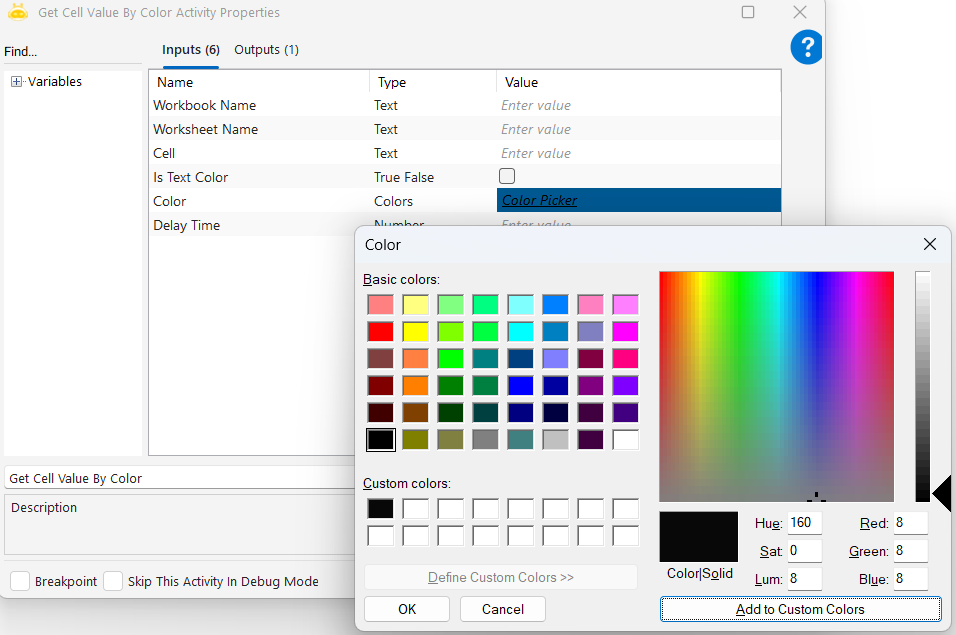The height and width of the screenshot is (635, 956).
Task: Check Skip This Activity In Debug Mode
Action: (x=113, y=581)
